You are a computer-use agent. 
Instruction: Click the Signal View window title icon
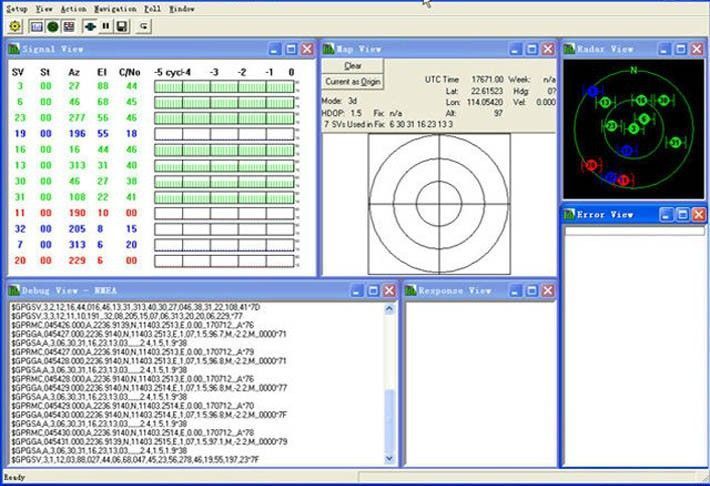click(x=14, y=48)
